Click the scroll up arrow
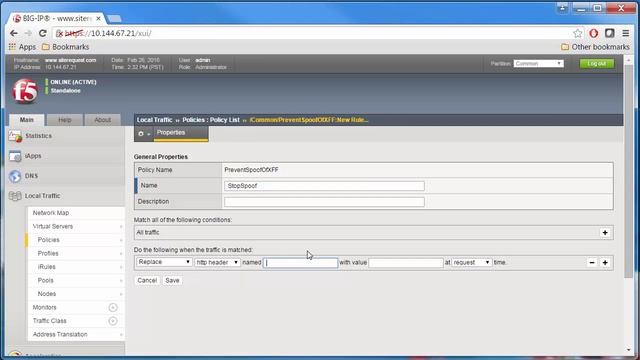This screenshot has width=640, height=360. (x=629, y=60)
